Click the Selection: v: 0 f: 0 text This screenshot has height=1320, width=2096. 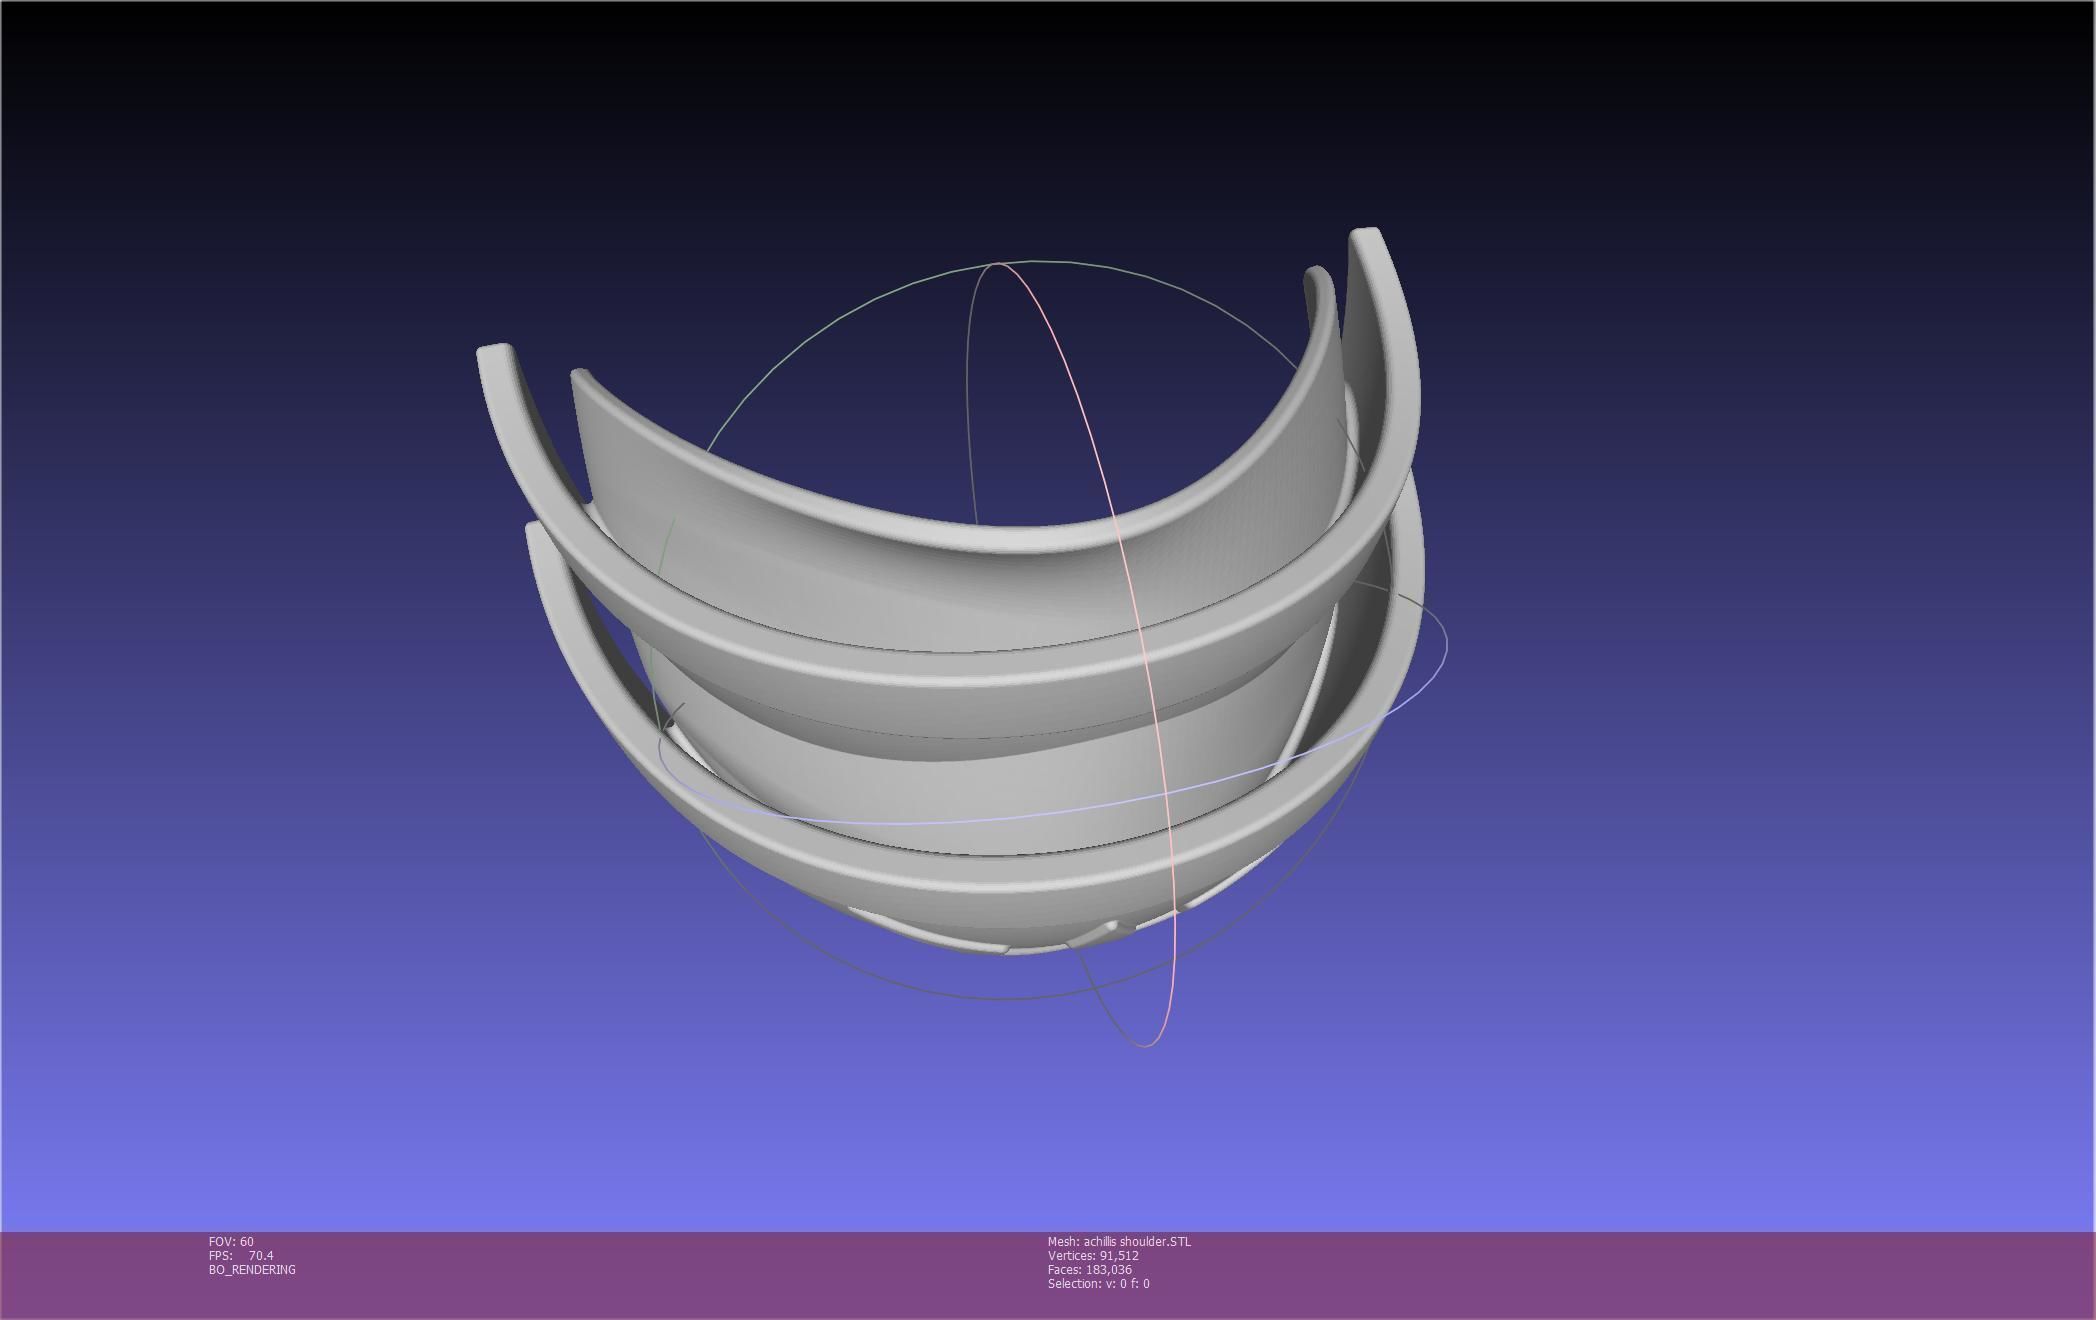click(1098, 1283)
